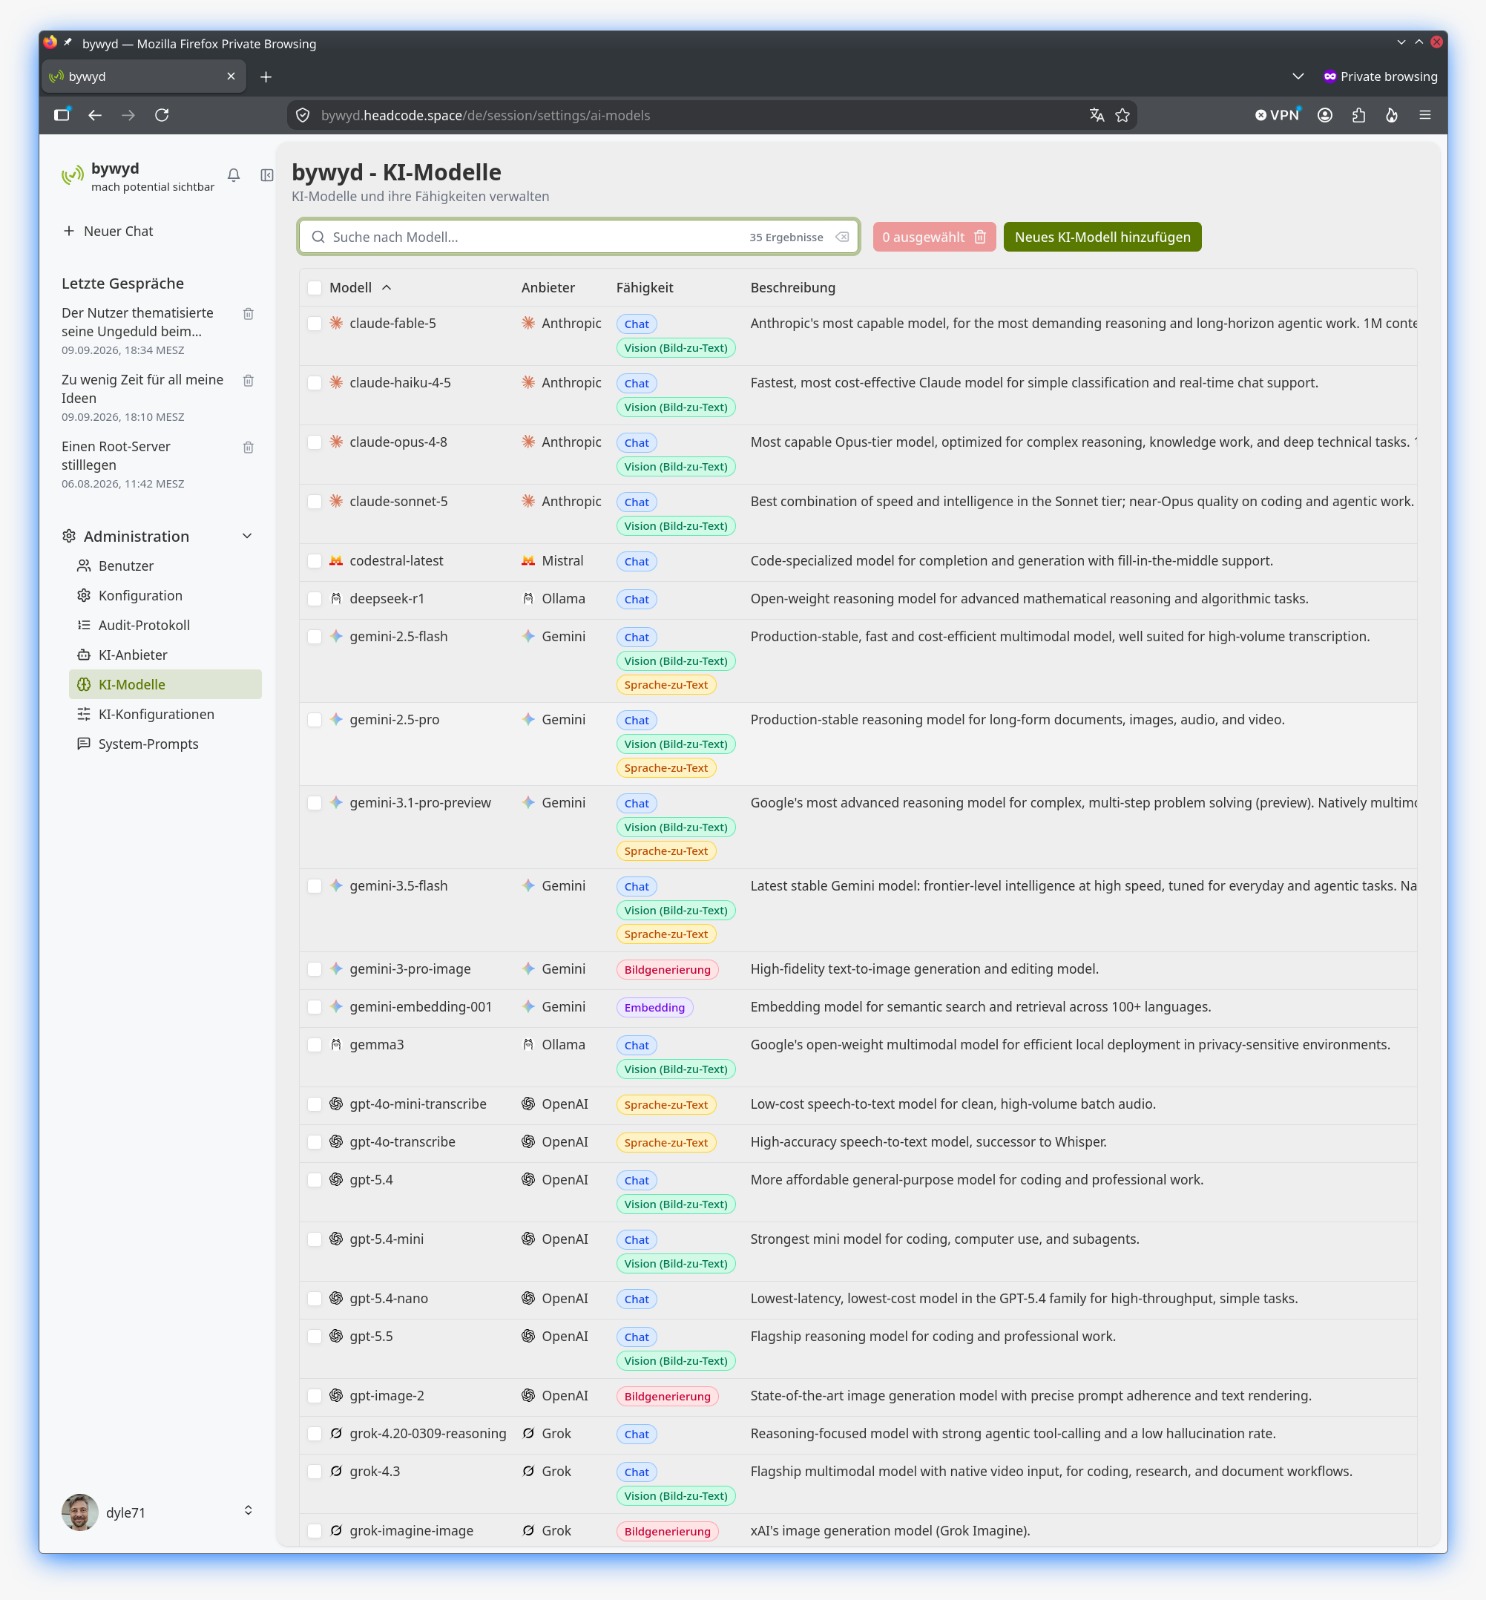This screenshot has width=1486, height=1600.
Task: Select the grok-4.3 checkbox
Action: [315, 1472]
